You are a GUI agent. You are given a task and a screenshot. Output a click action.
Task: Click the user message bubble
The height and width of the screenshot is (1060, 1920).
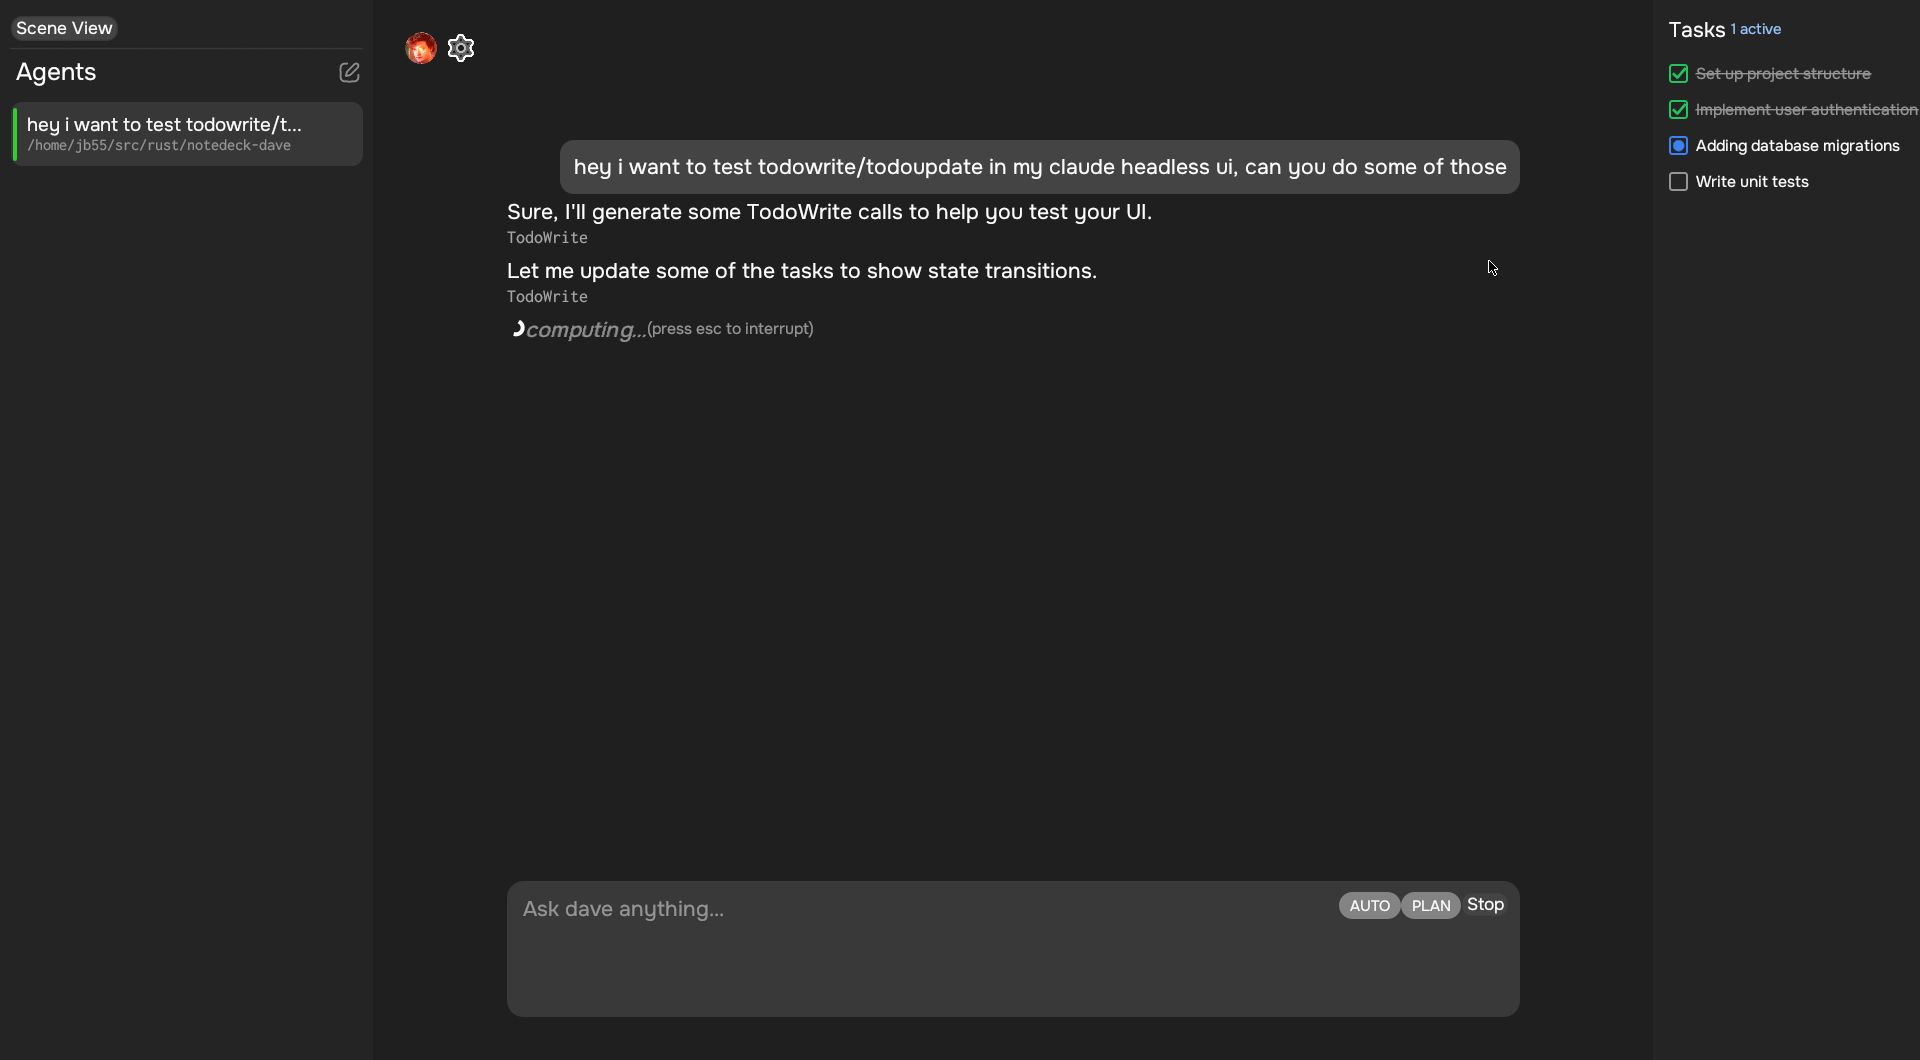click(x=1039, y=167)
